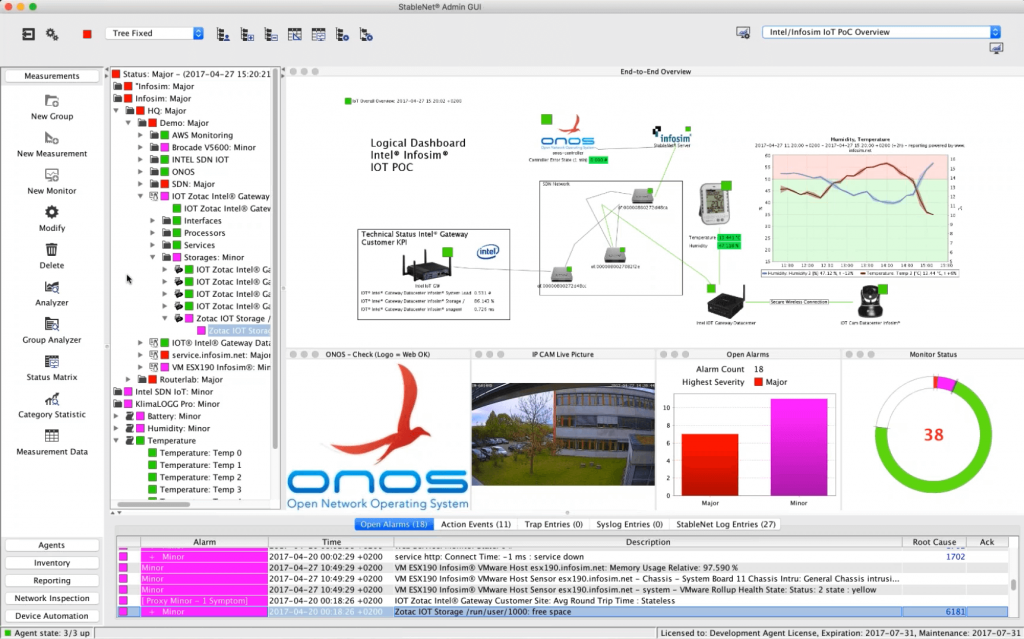Switch to StableNet Log Entries (27) tab
Screen dimensions: 1024x639
coord(726,524)
